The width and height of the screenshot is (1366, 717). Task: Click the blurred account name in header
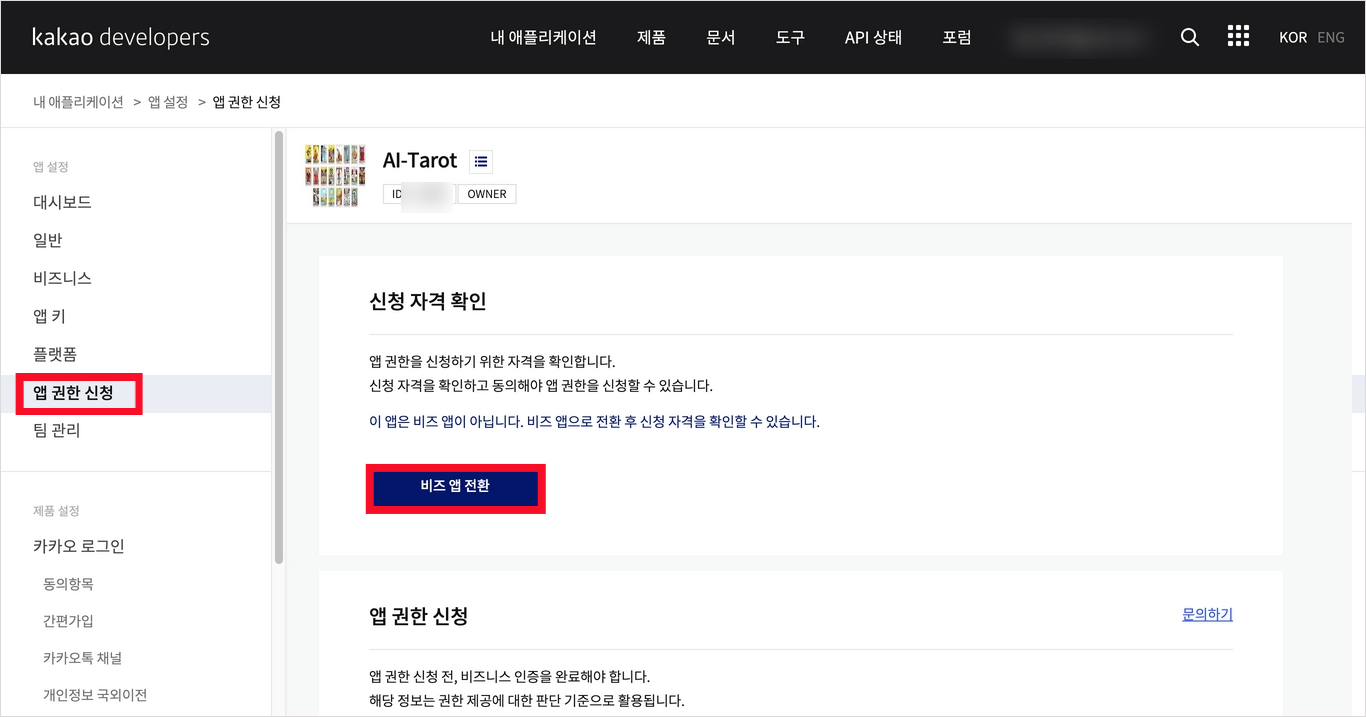(x=1079, y=37)
